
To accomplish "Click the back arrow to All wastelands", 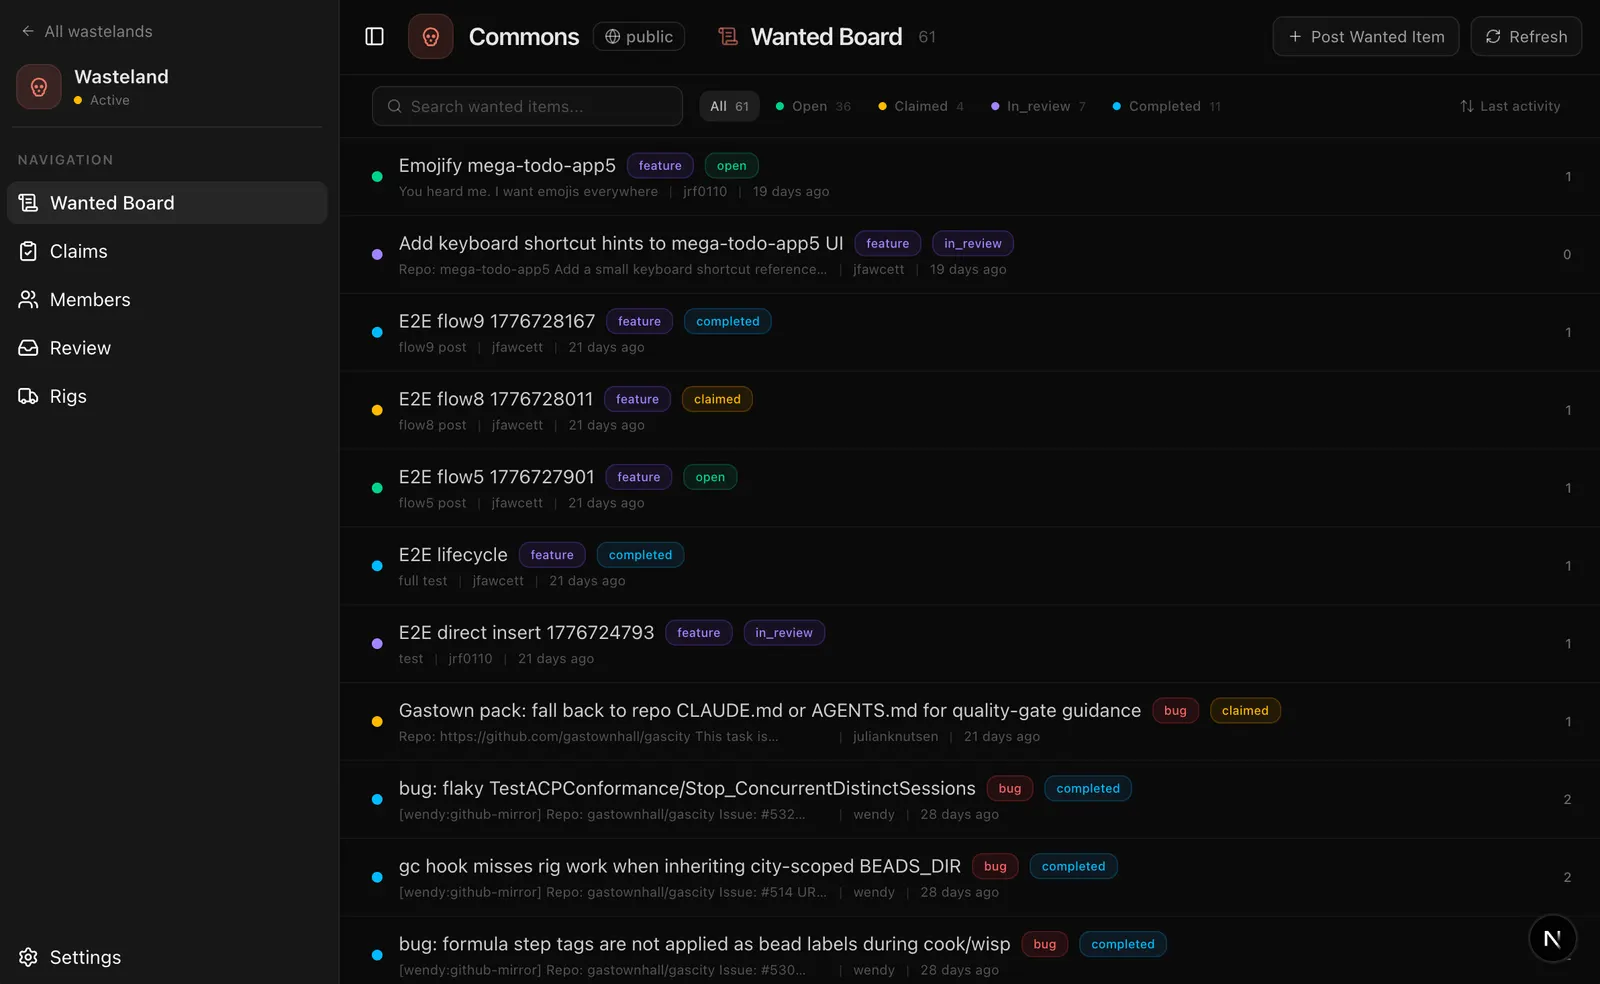I will 28,32.
